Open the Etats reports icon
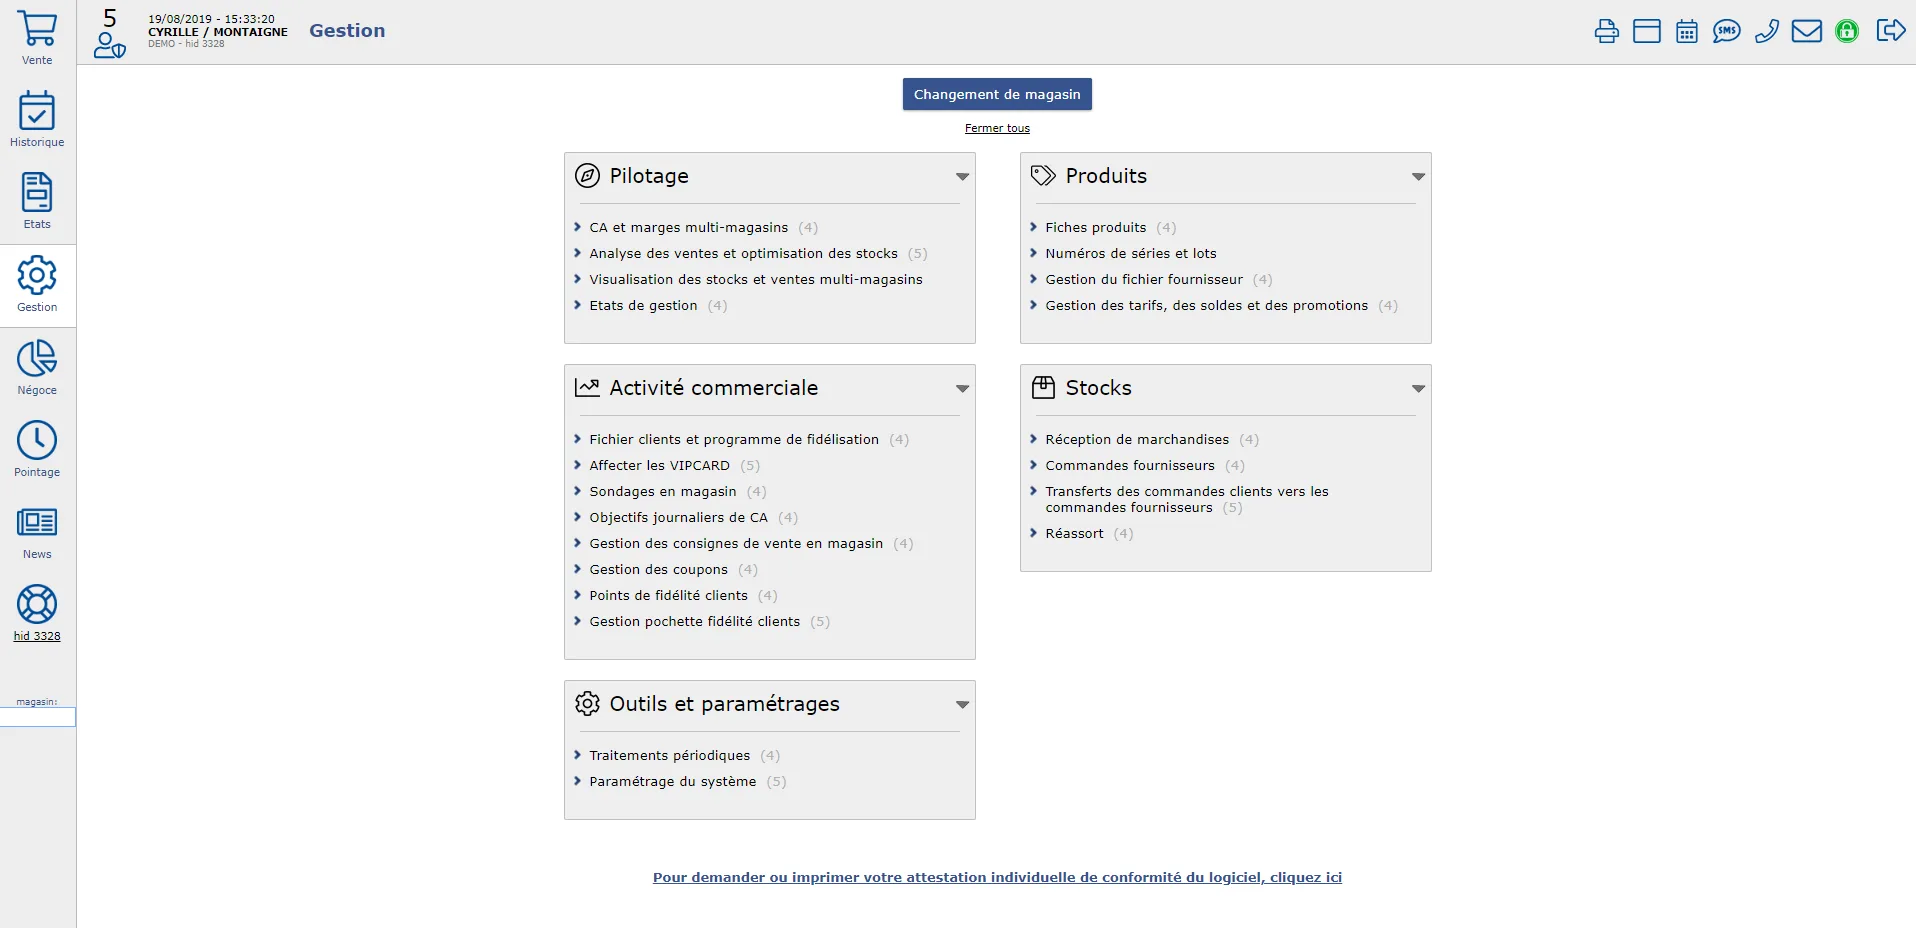The image size is (1916, 928). pyautogui.click(x=37, y=192)
